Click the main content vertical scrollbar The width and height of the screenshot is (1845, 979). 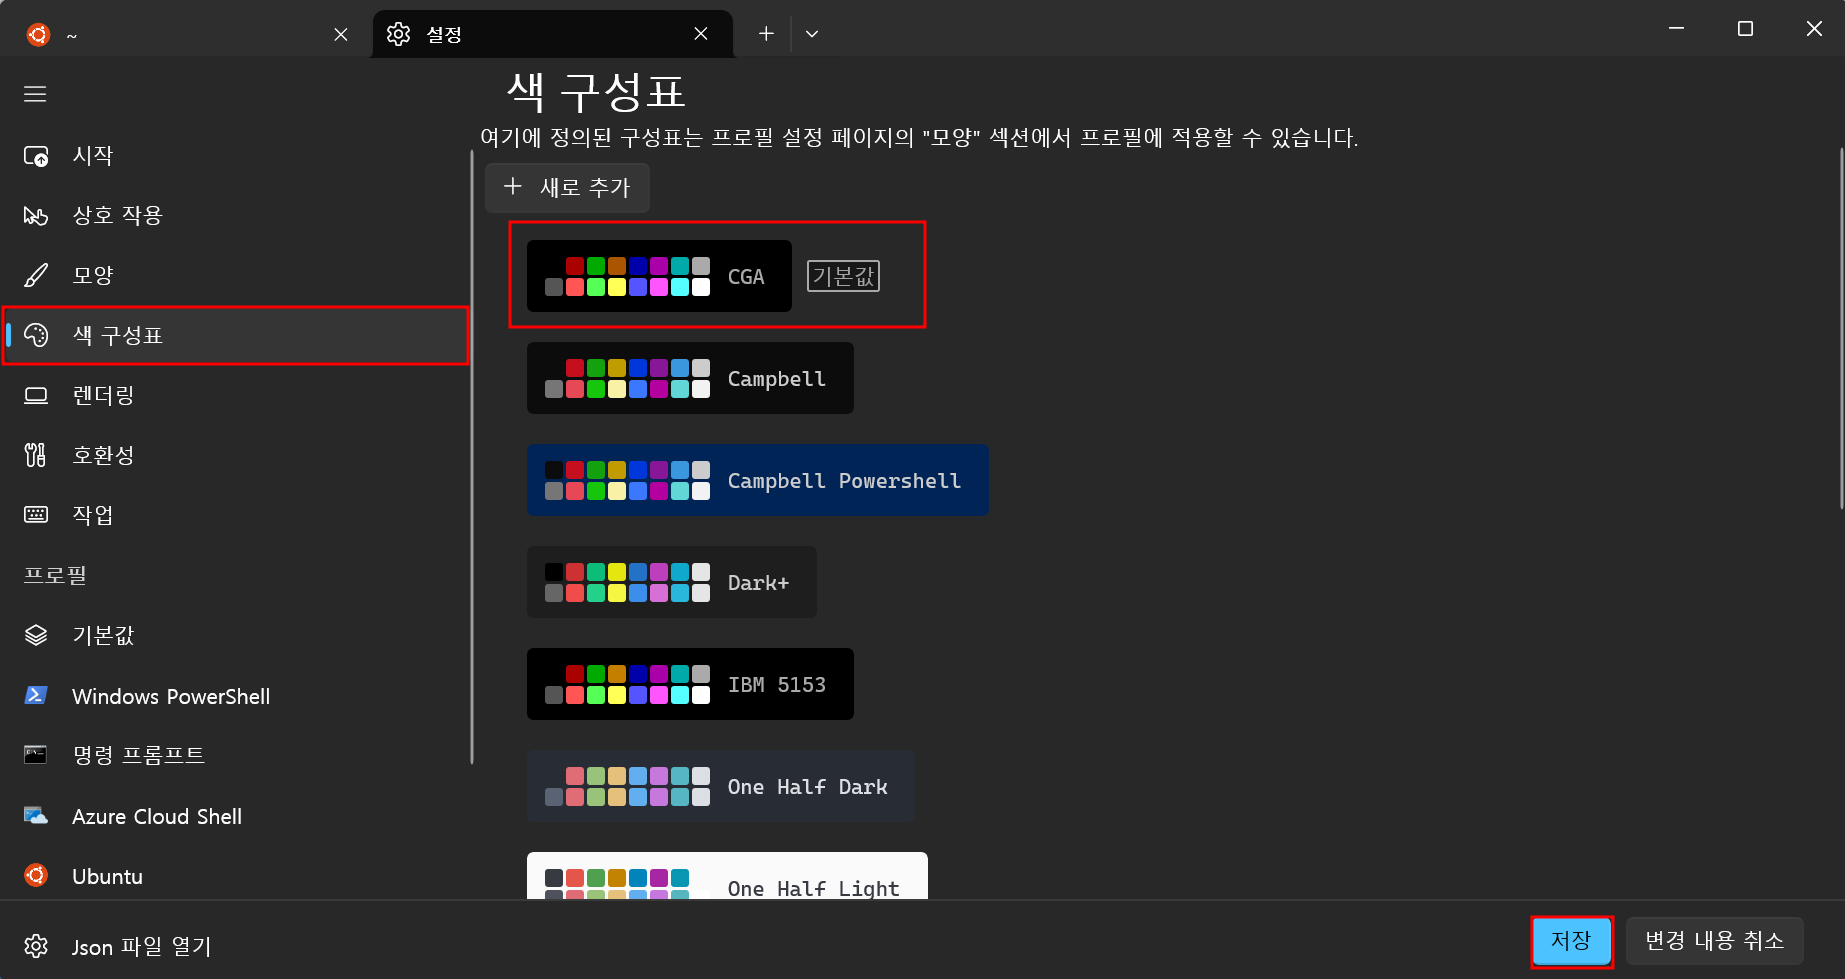pyautogui.click(x=1841, y=330)
